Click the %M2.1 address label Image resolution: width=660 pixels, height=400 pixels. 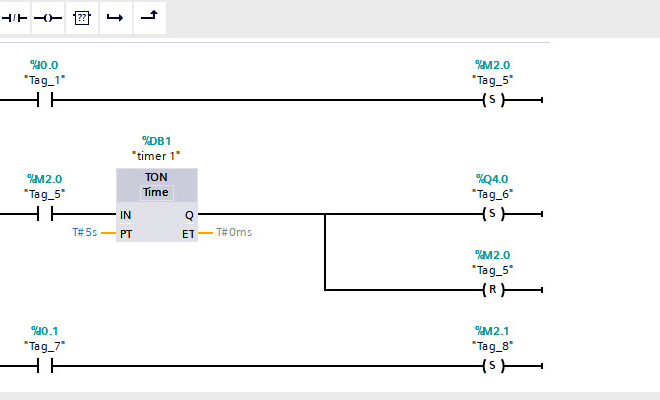(492, 331)
